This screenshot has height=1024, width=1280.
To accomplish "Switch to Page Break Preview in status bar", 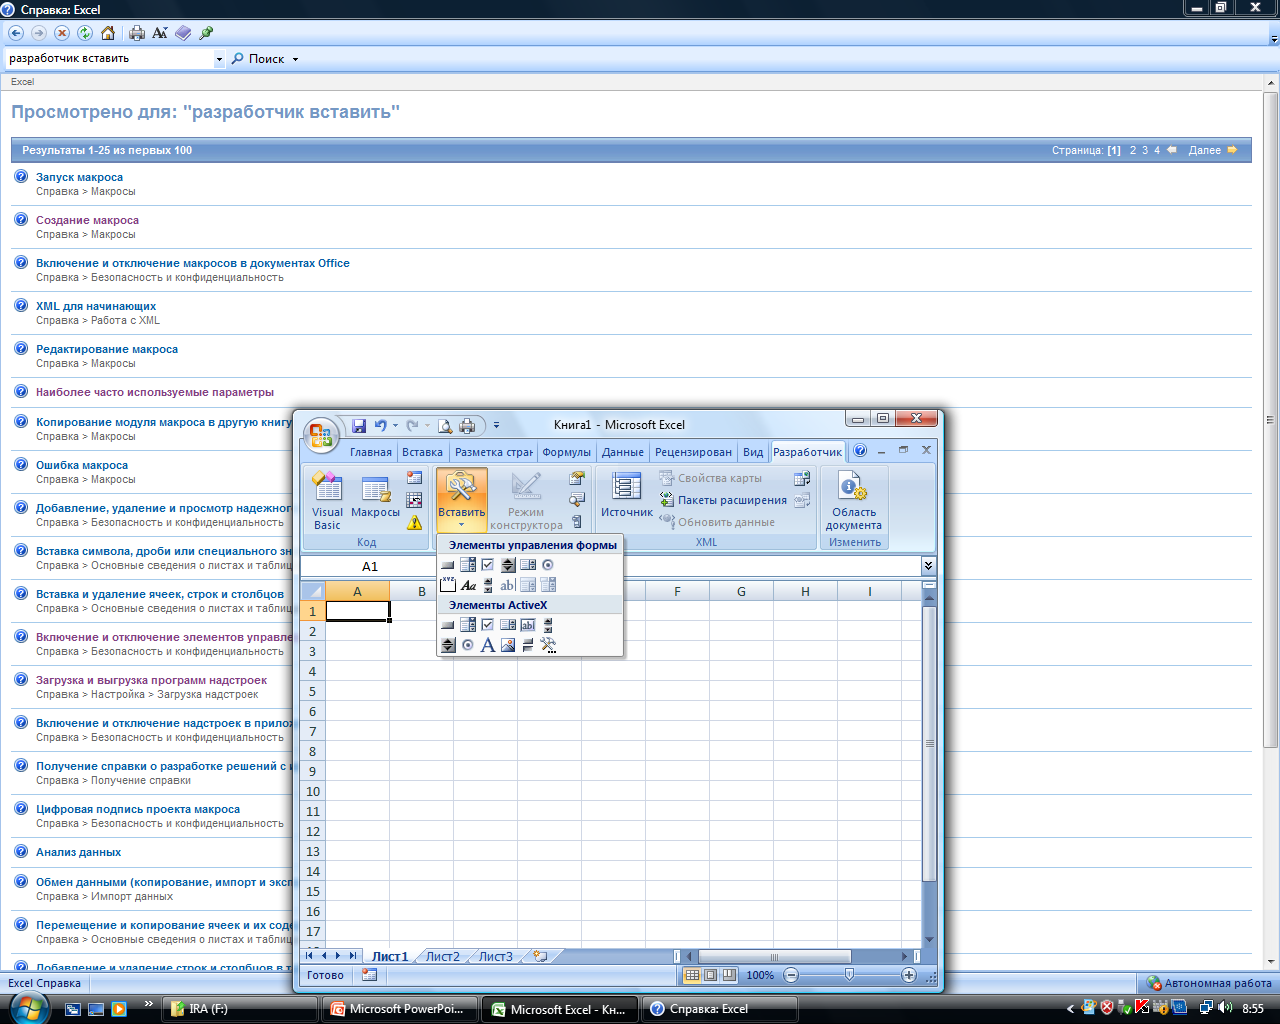I will click(730, 975).
